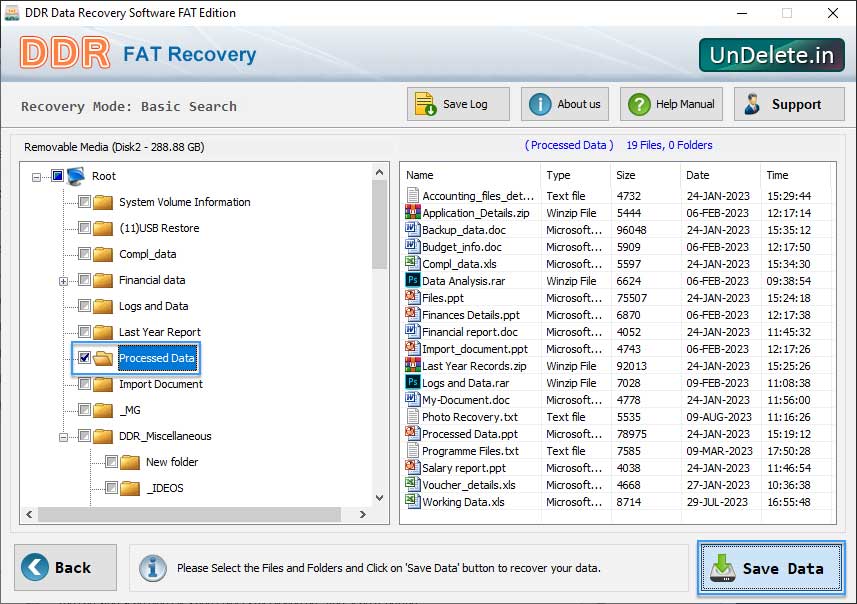Click the My-Document.doc Word icon
Screen dimensions: 857x604
coord(412,399)
